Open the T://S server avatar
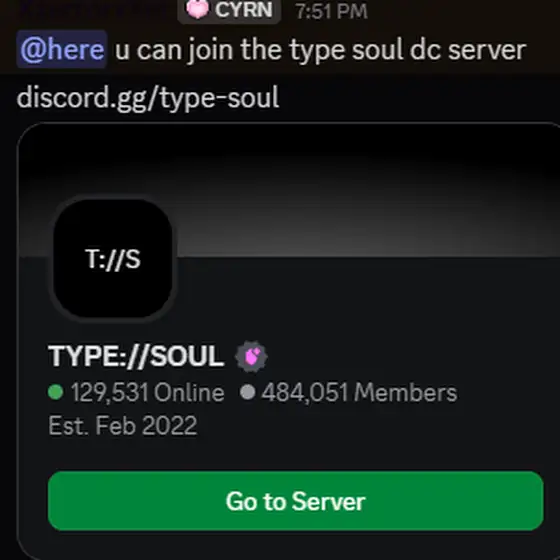The height and width of the screenshot is (560, 560). 113,259
